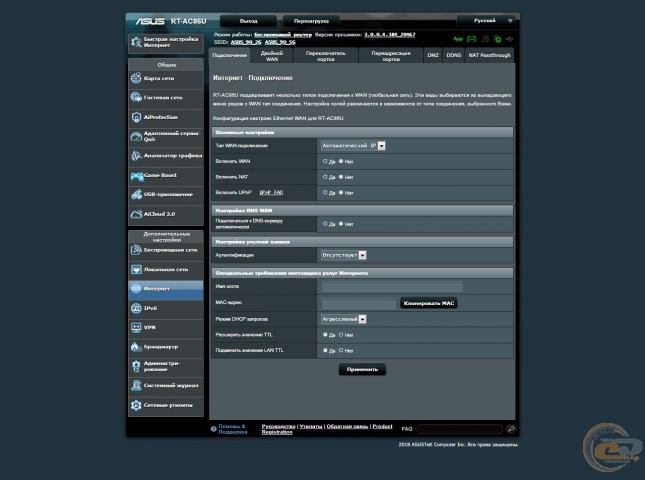Screen dimensions: 645x480
Task: Switch to the Переключатель портов tab
Action: (x=325, y=56)
